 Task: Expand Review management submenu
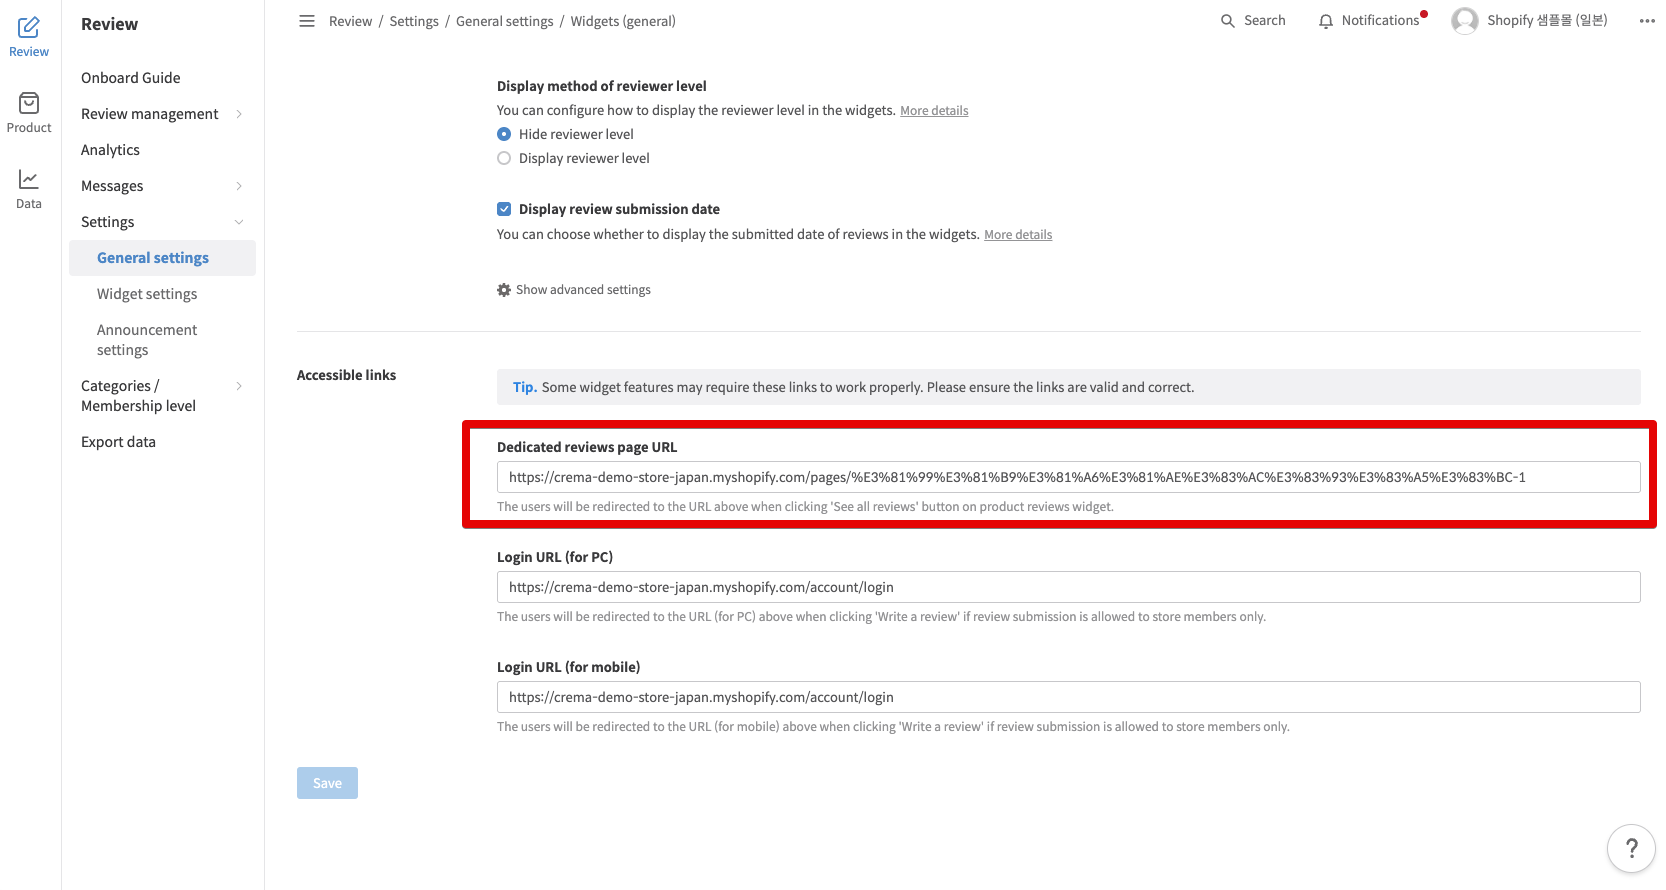(239, 114)
